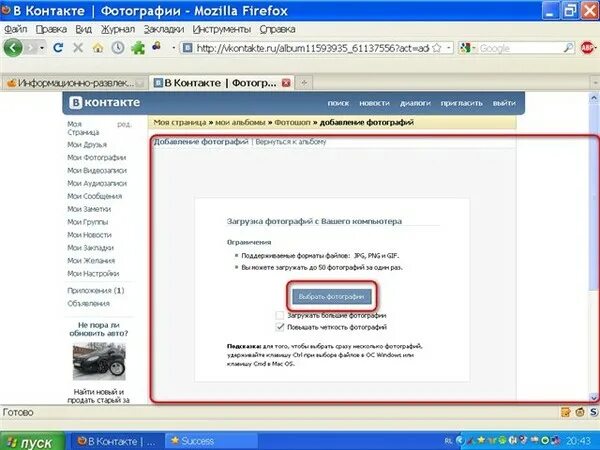Open Мои Сообщения in the sidebar

coord(95,196)
